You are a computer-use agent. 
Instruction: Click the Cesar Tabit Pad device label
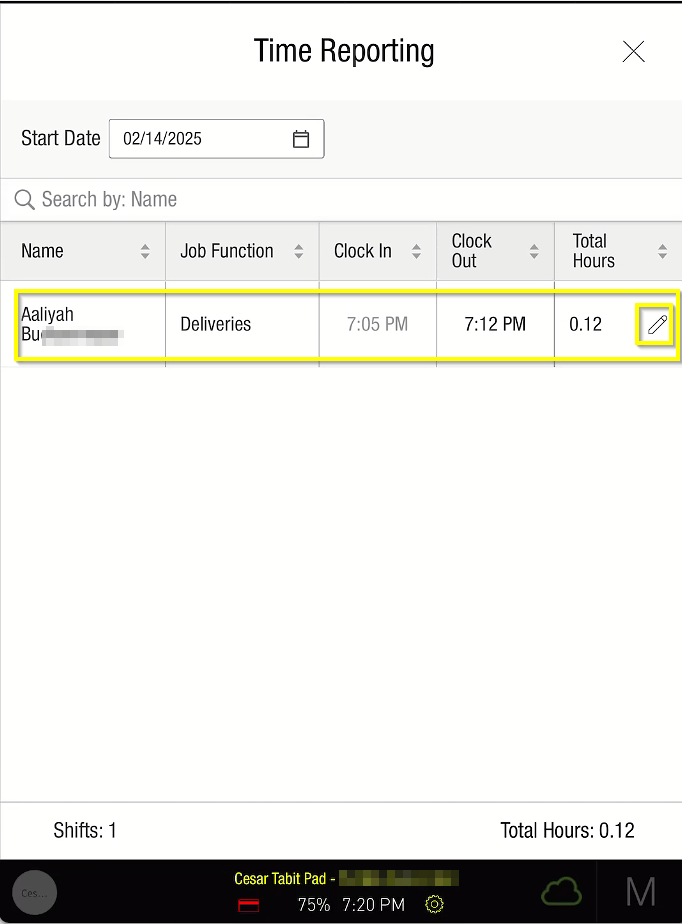281,878
